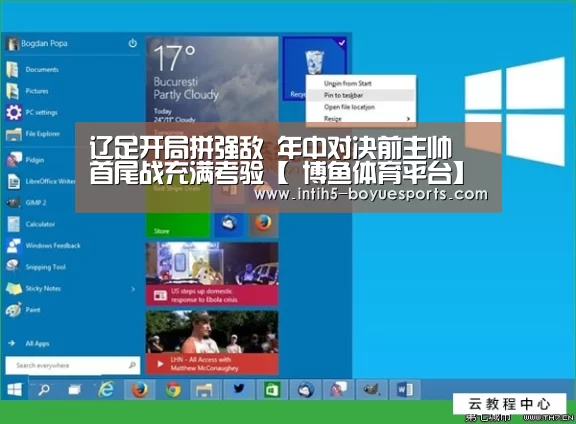Choose Open file location

tap(349, 107)
